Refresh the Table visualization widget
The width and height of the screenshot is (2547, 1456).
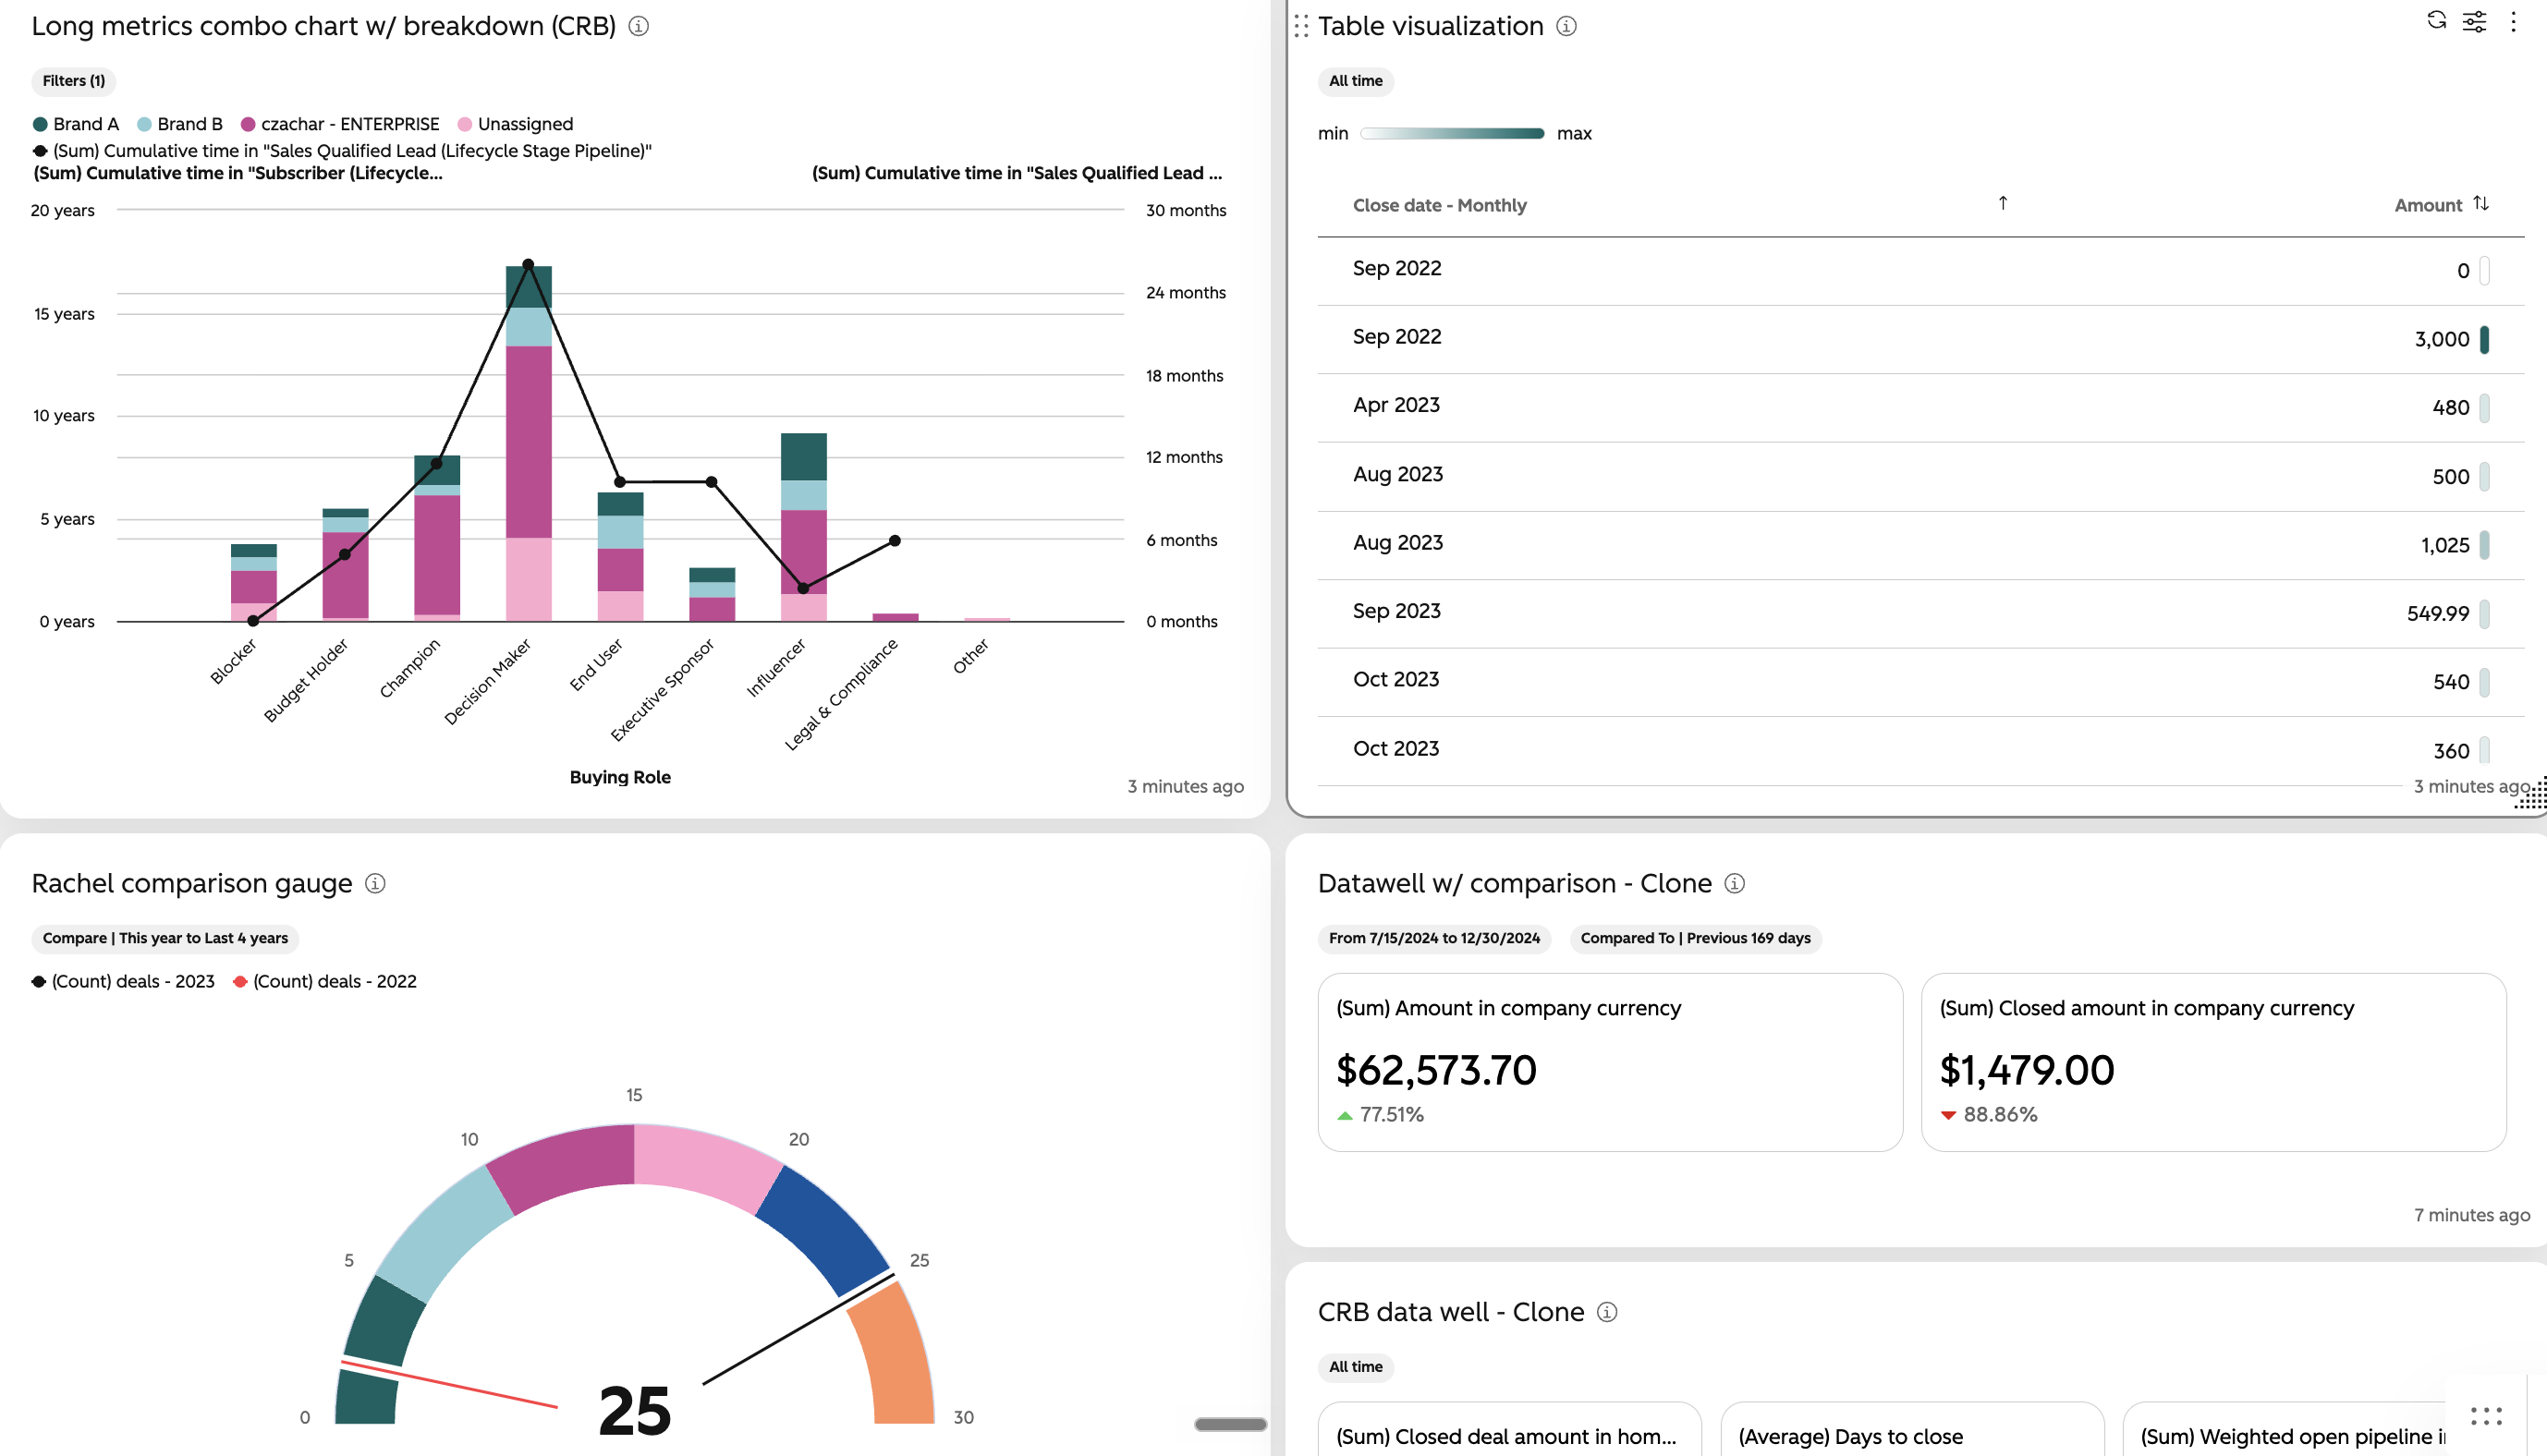point(2437,21)
